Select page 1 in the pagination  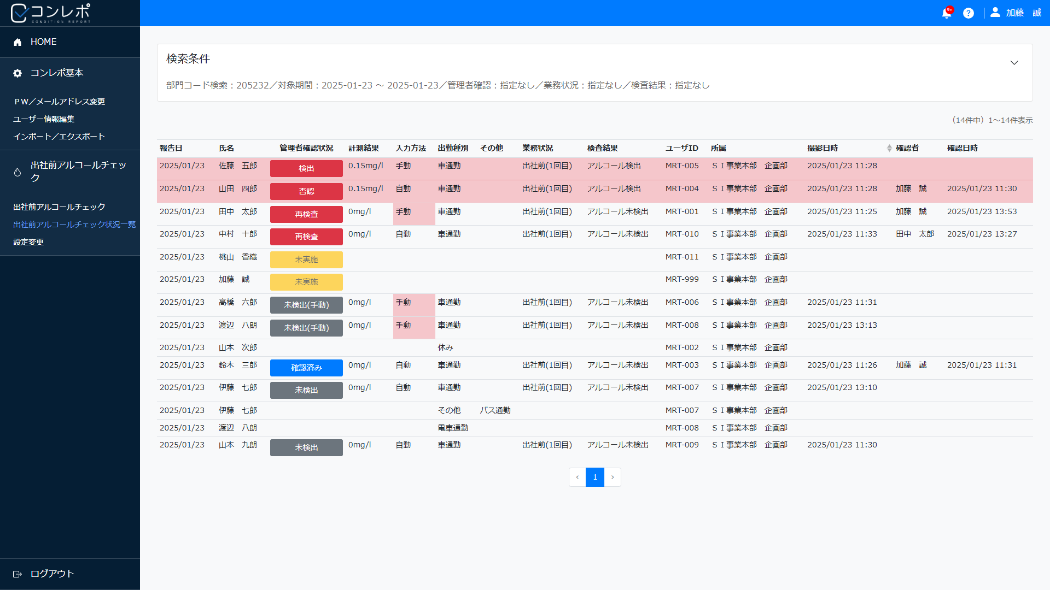pos(595,477)
